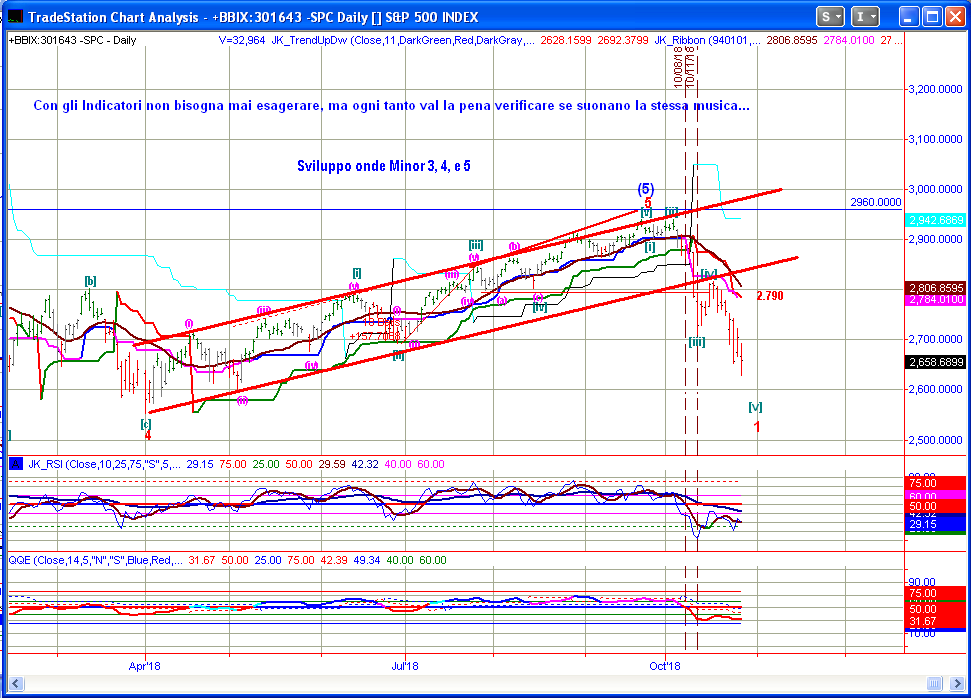Select the JK_RSI indicator label
Screen dimensions: 971x698
pyautogui.click(x=105, y=464)
